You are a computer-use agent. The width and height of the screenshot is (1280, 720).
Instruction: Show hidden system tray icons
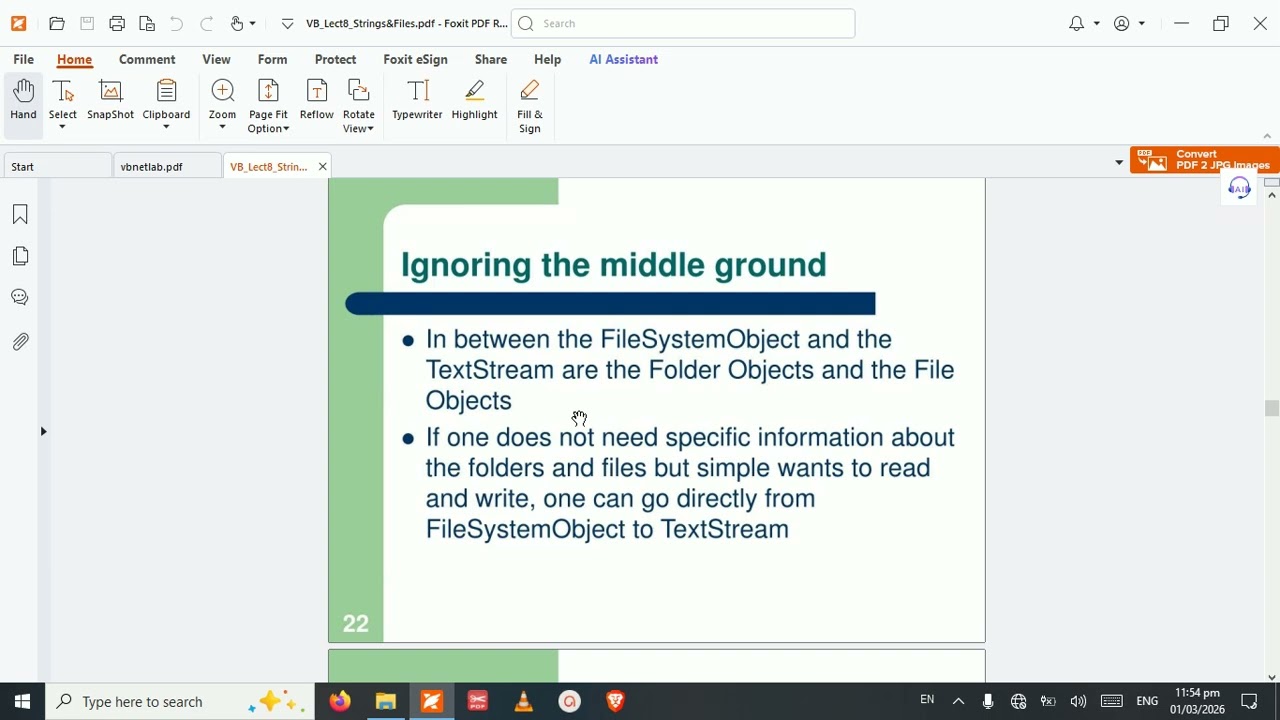(x=958, y=702)
